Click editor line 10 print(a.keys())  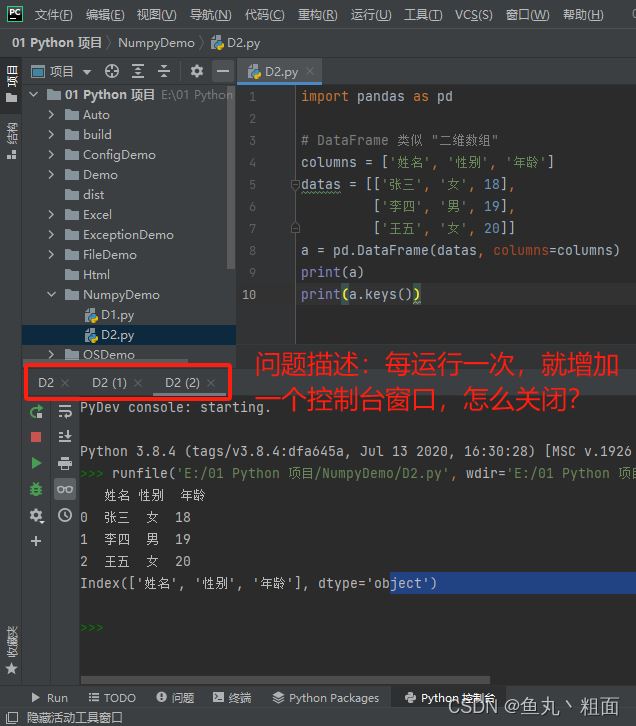pyautogui.click(x=360, y=294)
